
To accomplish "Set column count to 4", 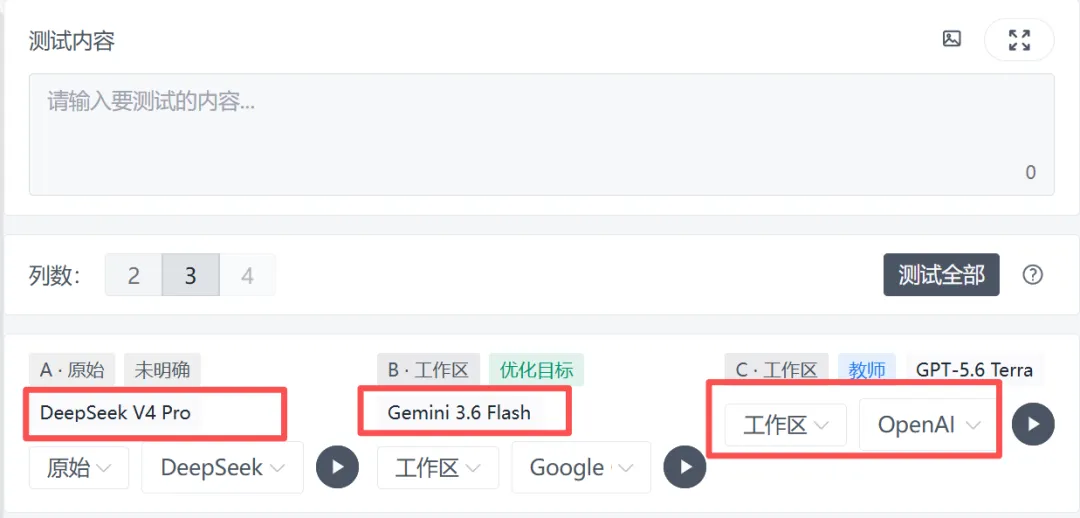I will tap(247, 276).
